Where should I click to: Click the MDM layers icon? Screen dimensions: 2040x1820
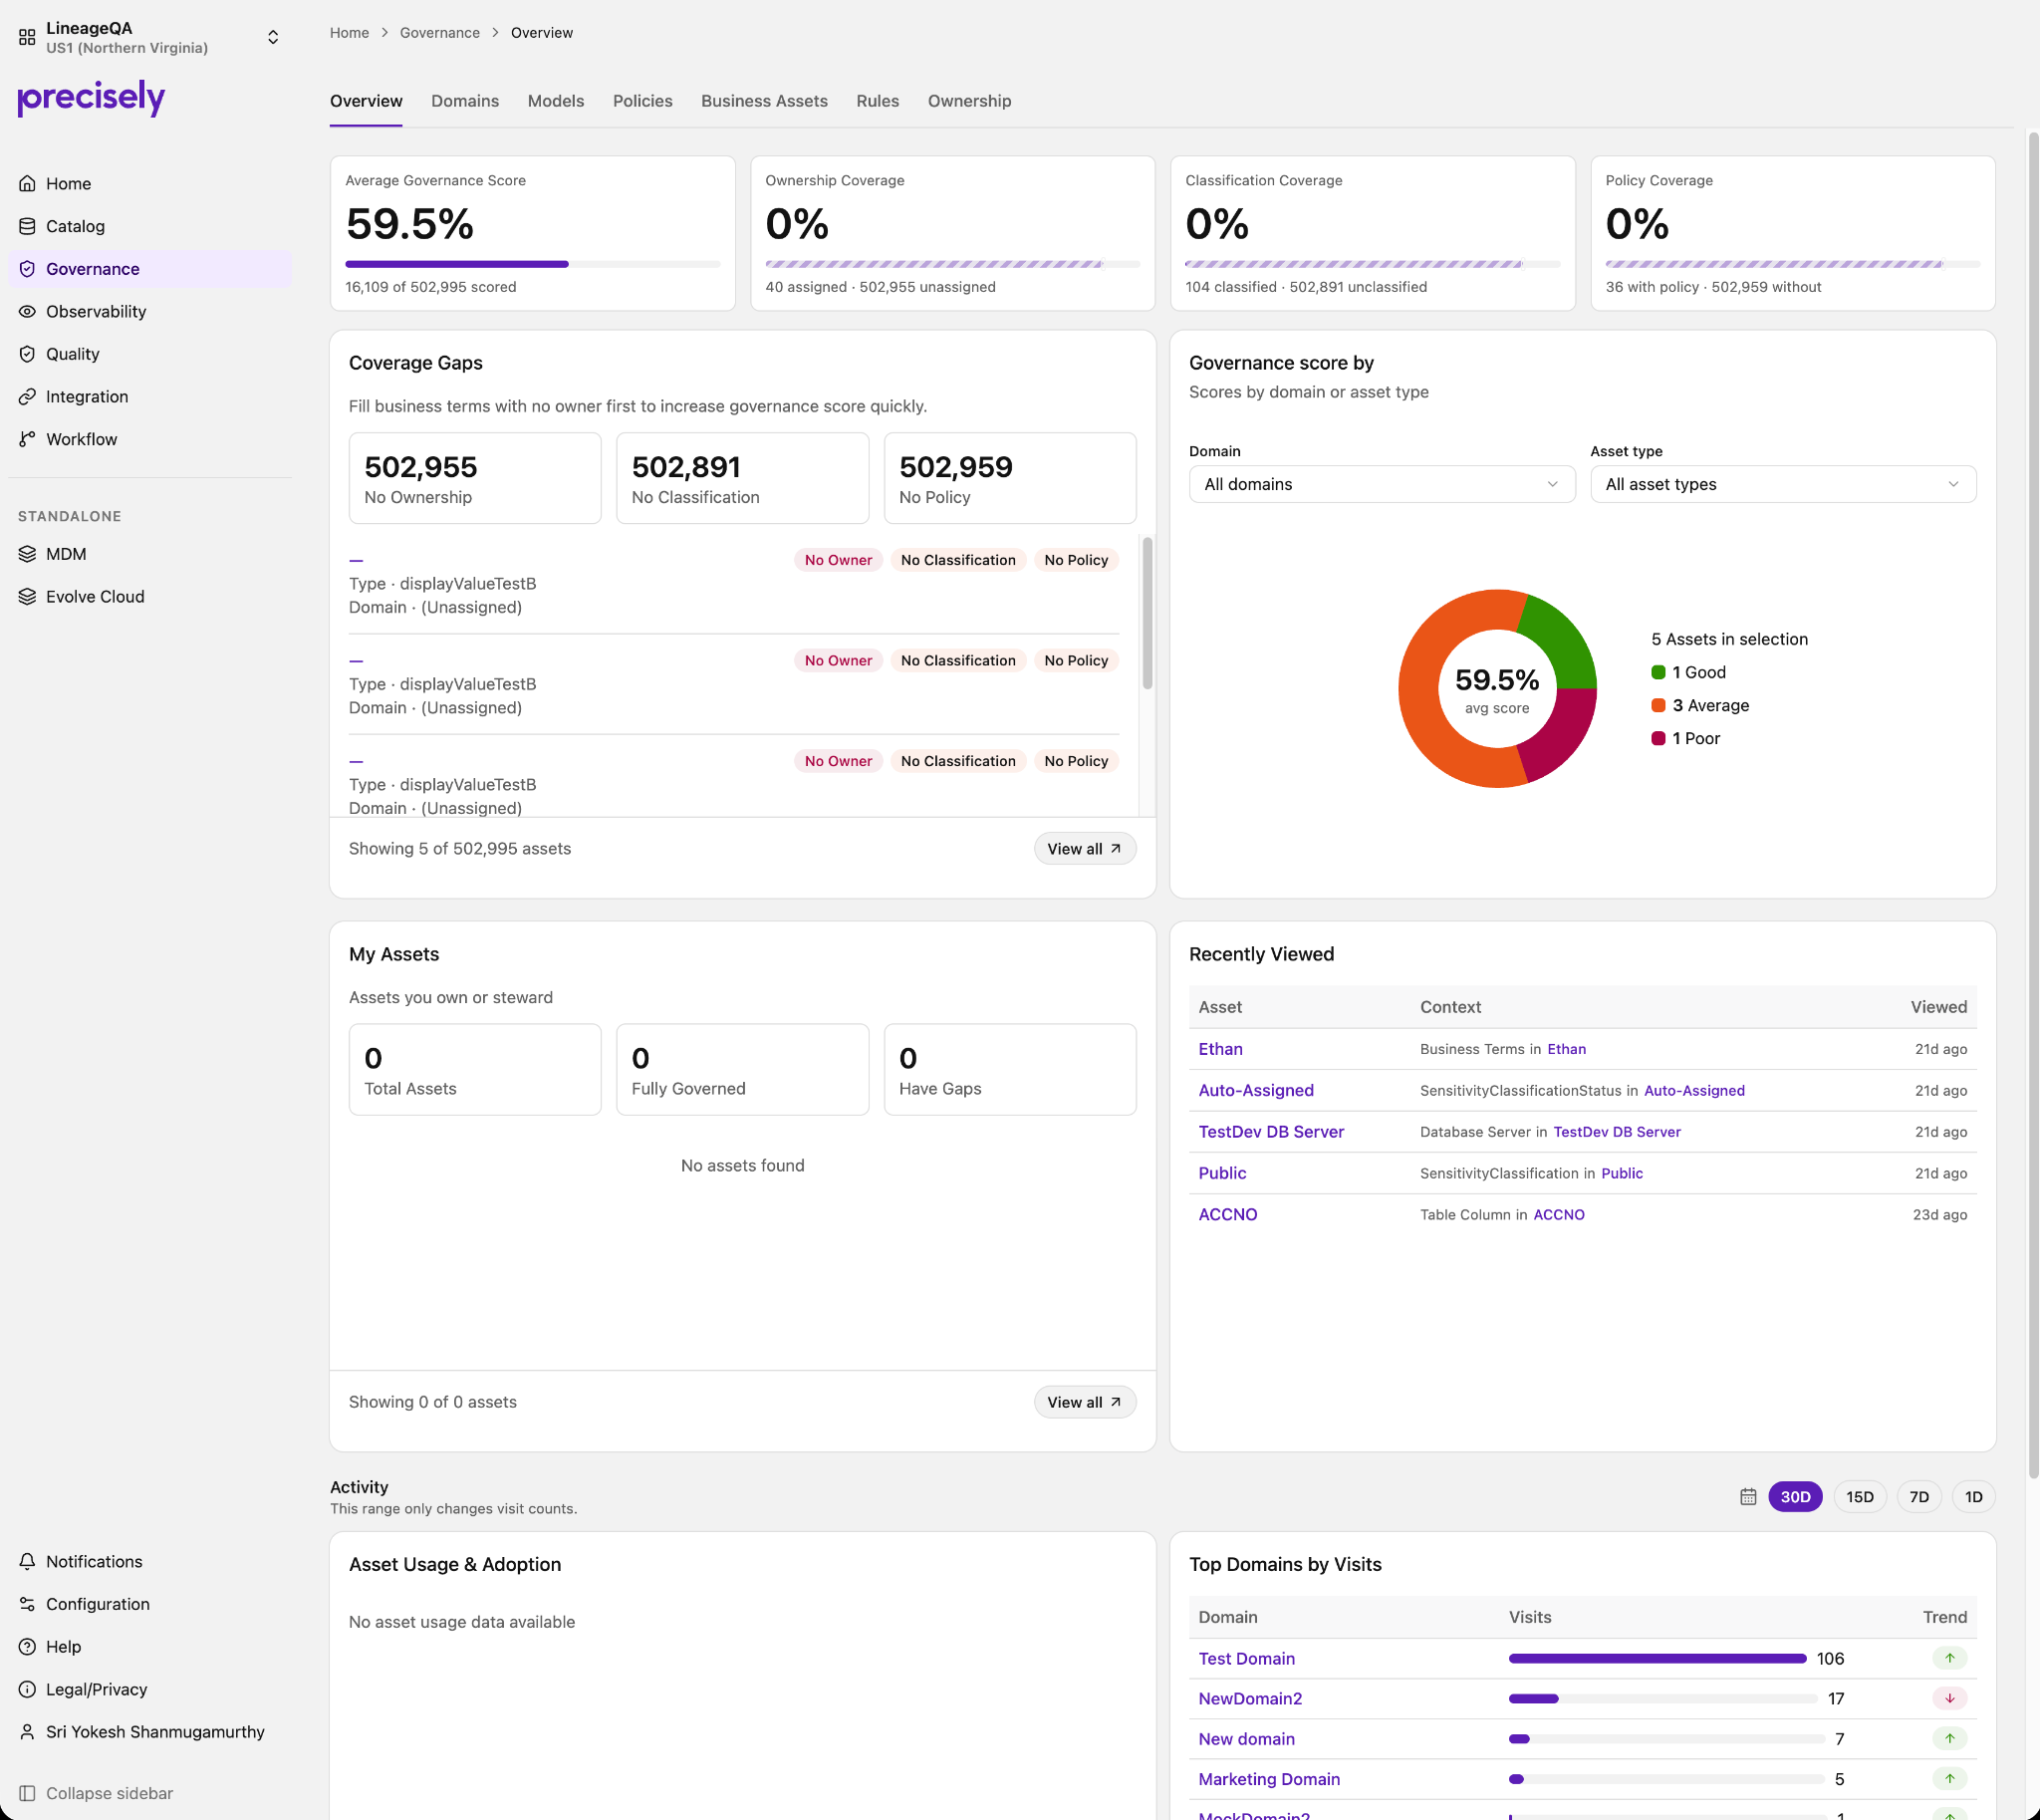pos(27,554)
